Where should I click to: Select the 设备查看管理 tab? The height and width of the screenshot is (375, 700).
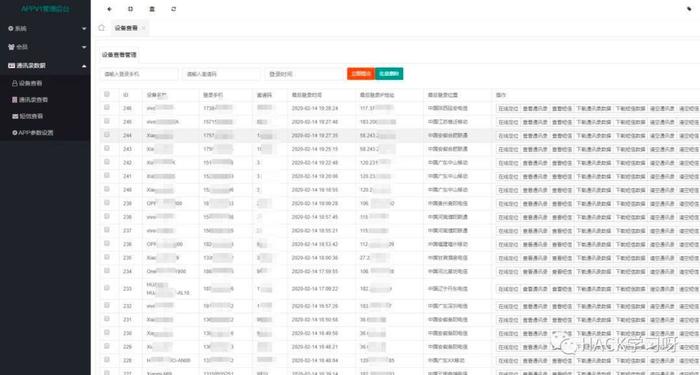pyautogui.click(x=119, y=55)
